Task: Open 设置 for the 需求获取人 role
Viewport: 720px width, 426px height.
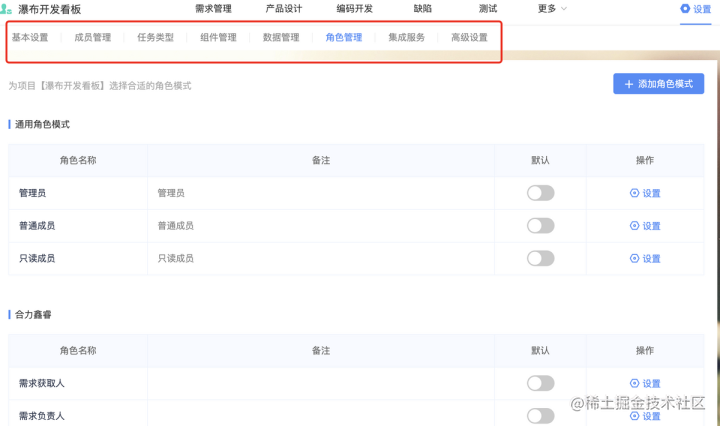Action: pyautogui.click(x=645, y=383)
